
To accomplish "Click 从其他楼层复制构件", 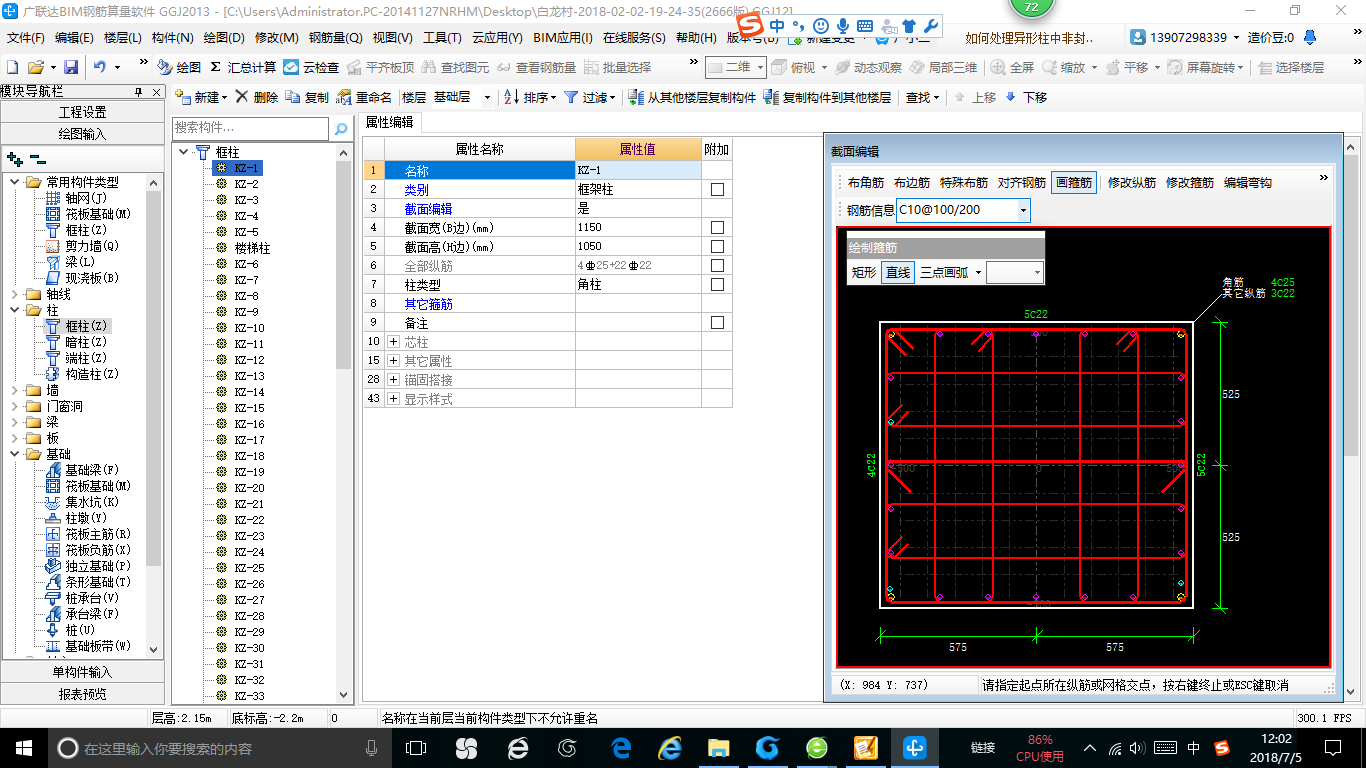I will tap(692, 97).
